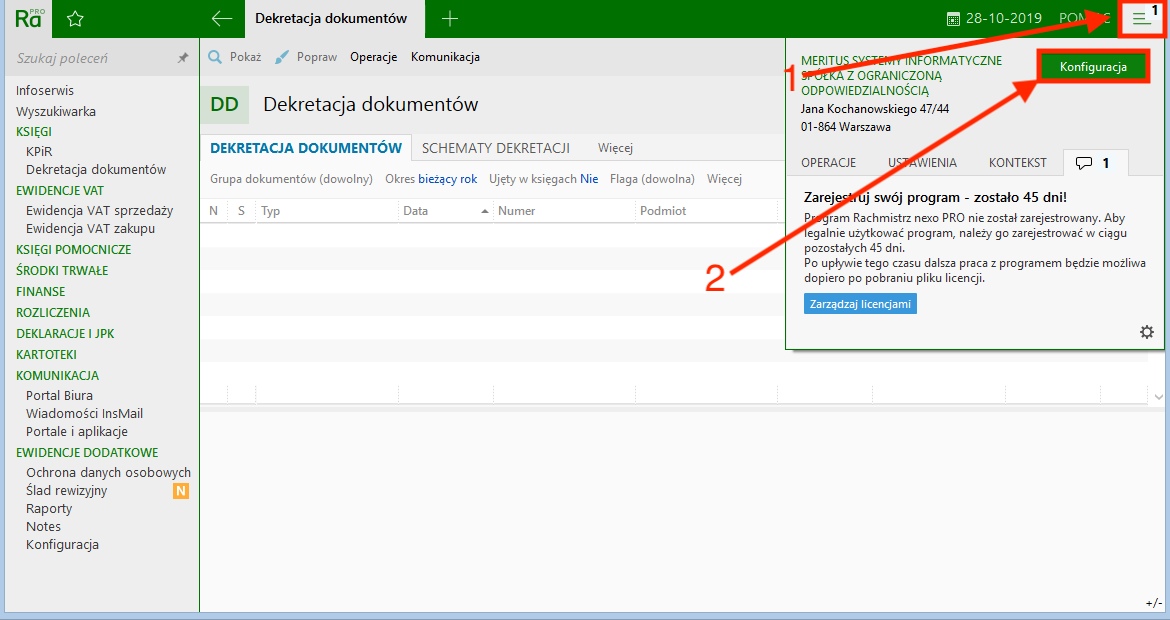Pin the command search sidebar

183,58
